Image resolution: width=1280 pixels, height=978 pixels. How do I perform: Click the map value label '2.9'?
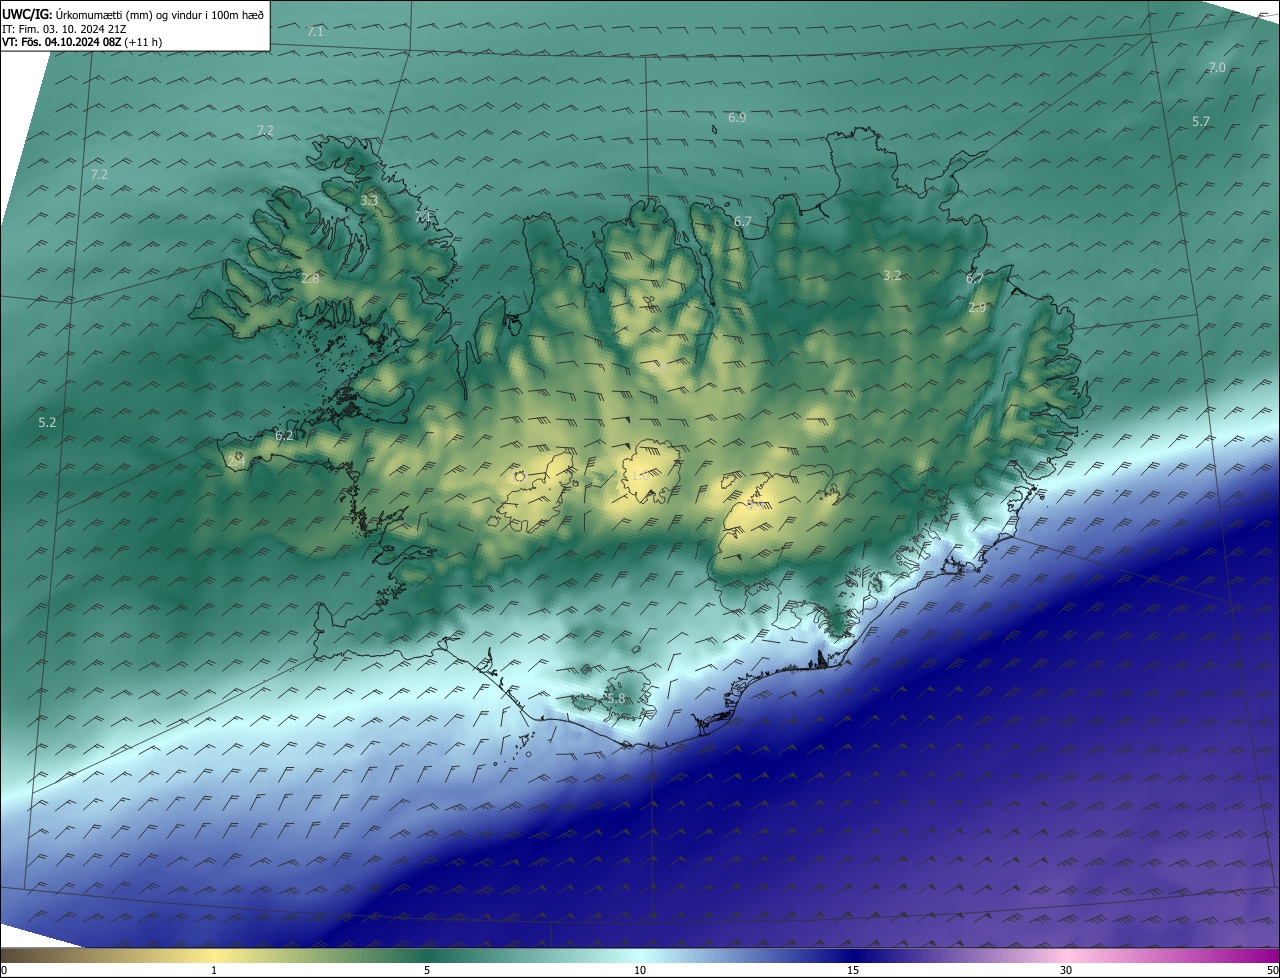(977, 308)
